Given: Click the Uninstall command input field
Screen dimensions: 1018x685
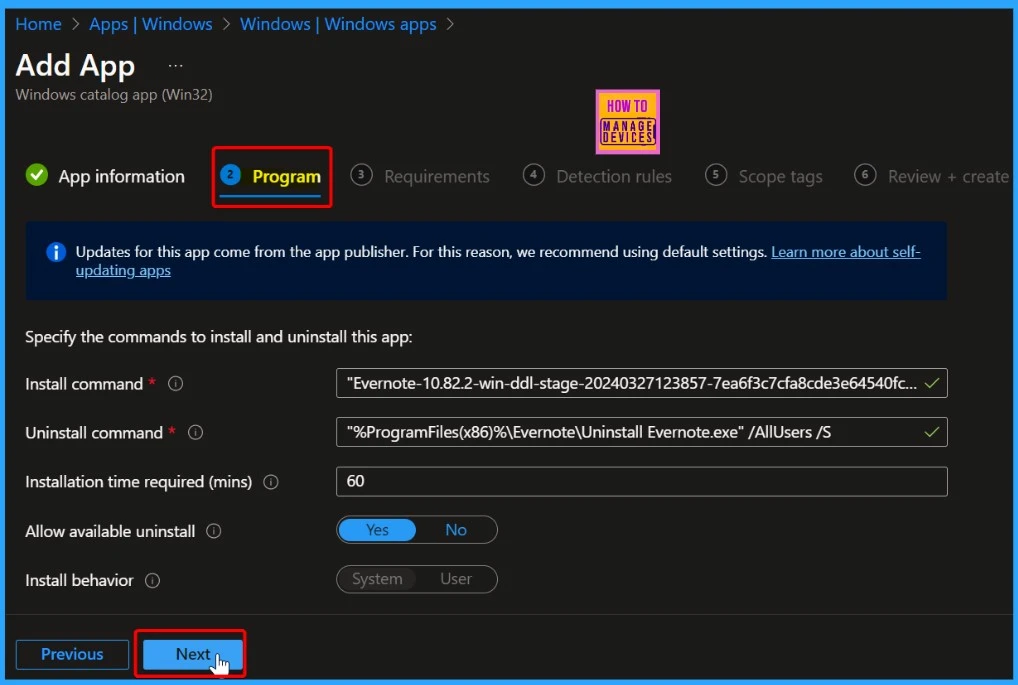Looking at the screenshot, I should pos(641,432).
